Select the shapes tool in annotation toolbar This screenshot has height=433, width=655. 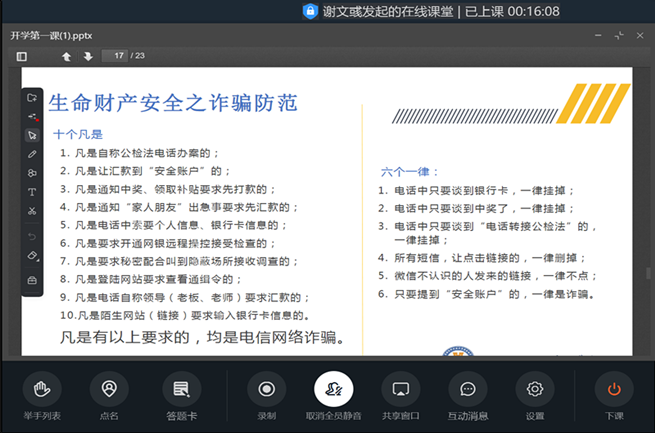click(x=32, y=173)
